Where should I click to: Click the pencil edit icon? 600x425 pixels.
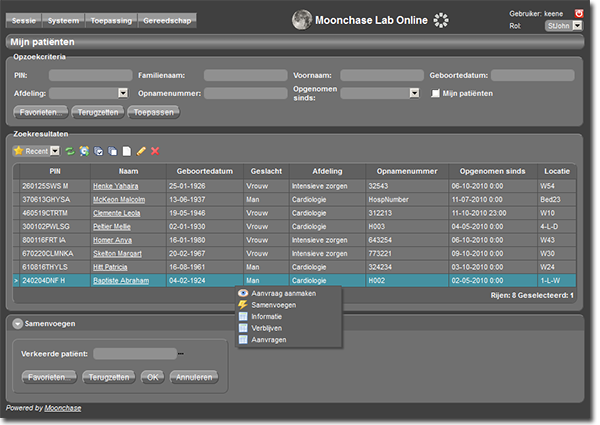pyautogui.click(x=141, y=151)
